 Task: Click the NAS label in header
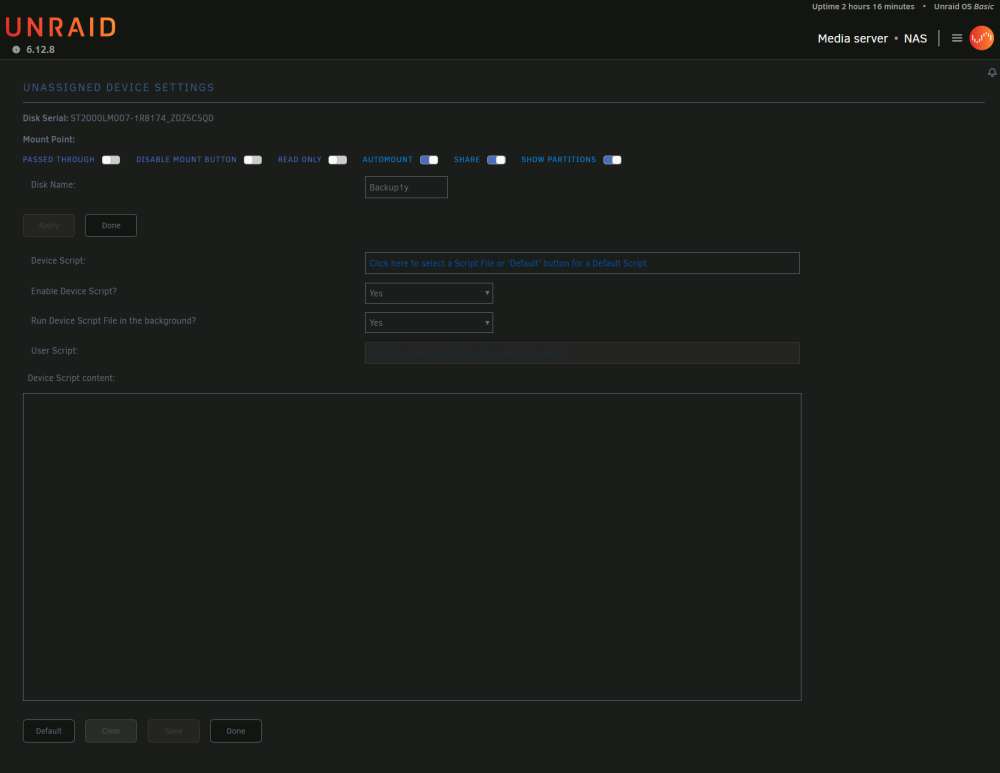point(915,38)
